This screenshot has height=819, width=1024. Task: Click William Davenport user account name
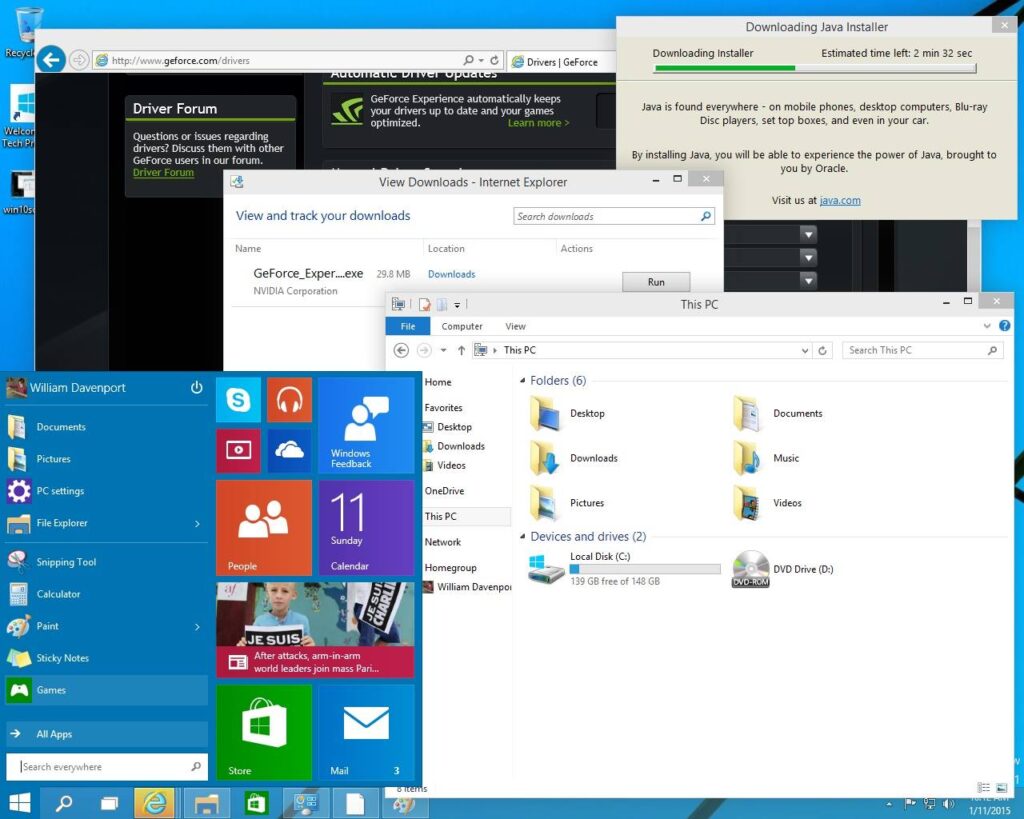[x=78, y=387]
